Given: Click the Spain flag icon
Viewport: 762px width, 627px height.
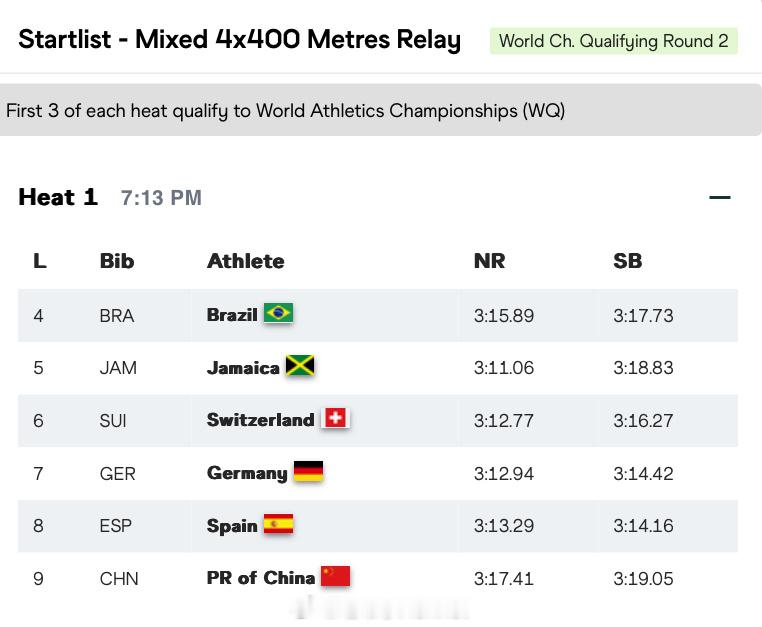Looking at the screenshot, I should point(278,524).
